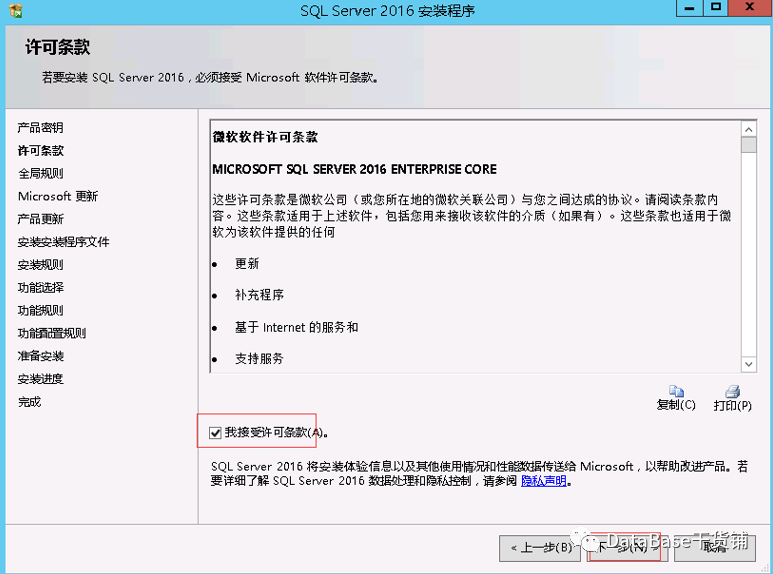Screen dimensions: 773x574
Task: Click the license text scroll up arrow
Action: pos(748,129)
